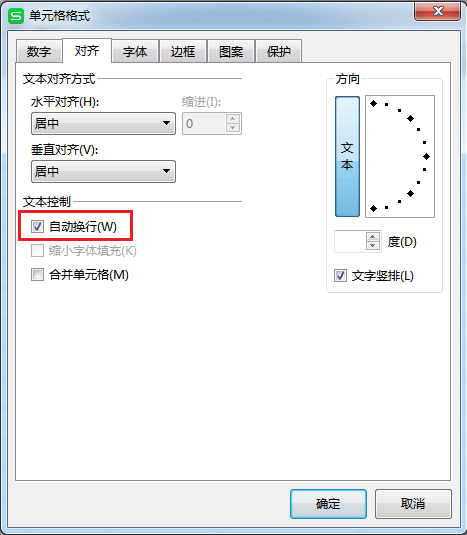Click the 取消 button

pos(413,504)
